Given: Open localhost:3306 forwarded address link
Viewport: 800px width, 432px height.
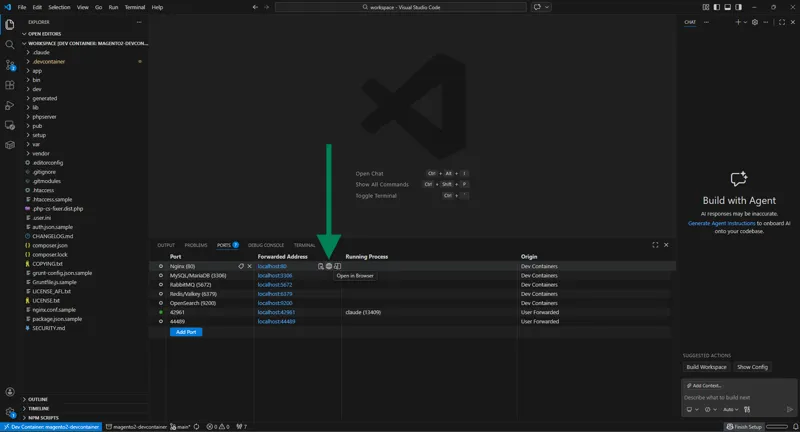Looking at the screenshot, I should tap(275, 275).
